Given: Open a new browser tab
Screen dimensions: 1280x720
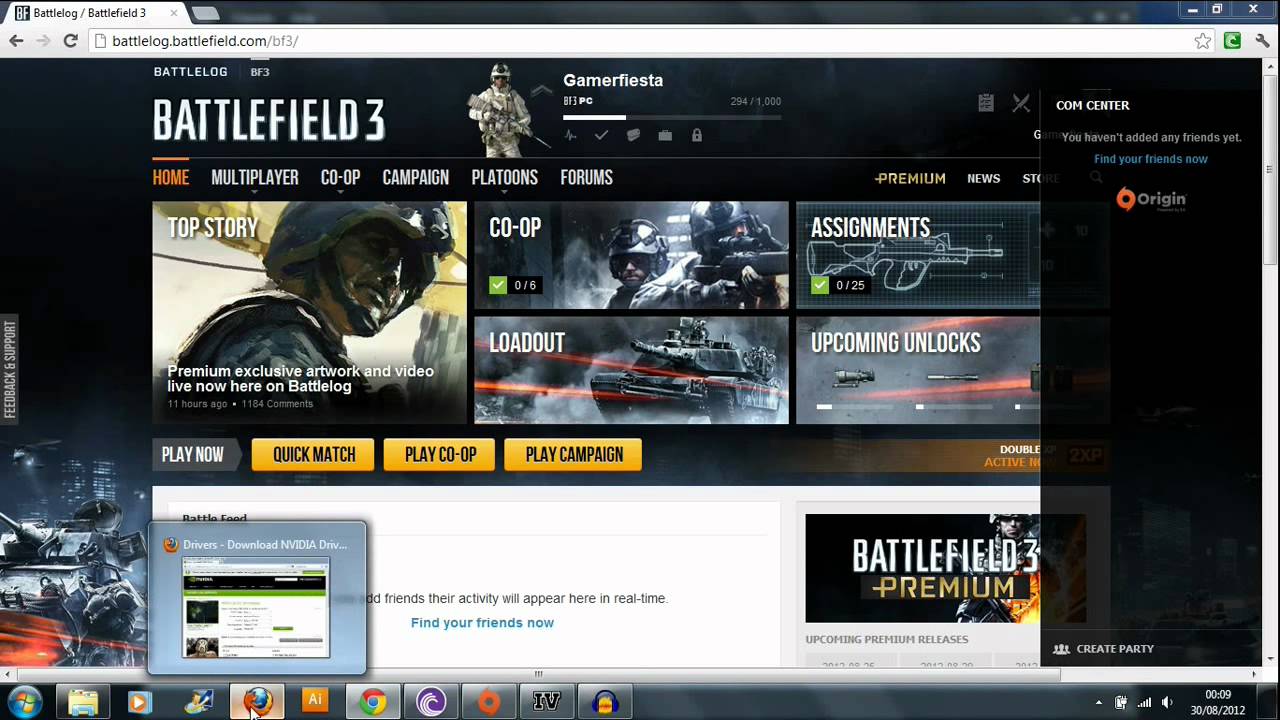Looking at the screenshot, I should tap(205, 13).
